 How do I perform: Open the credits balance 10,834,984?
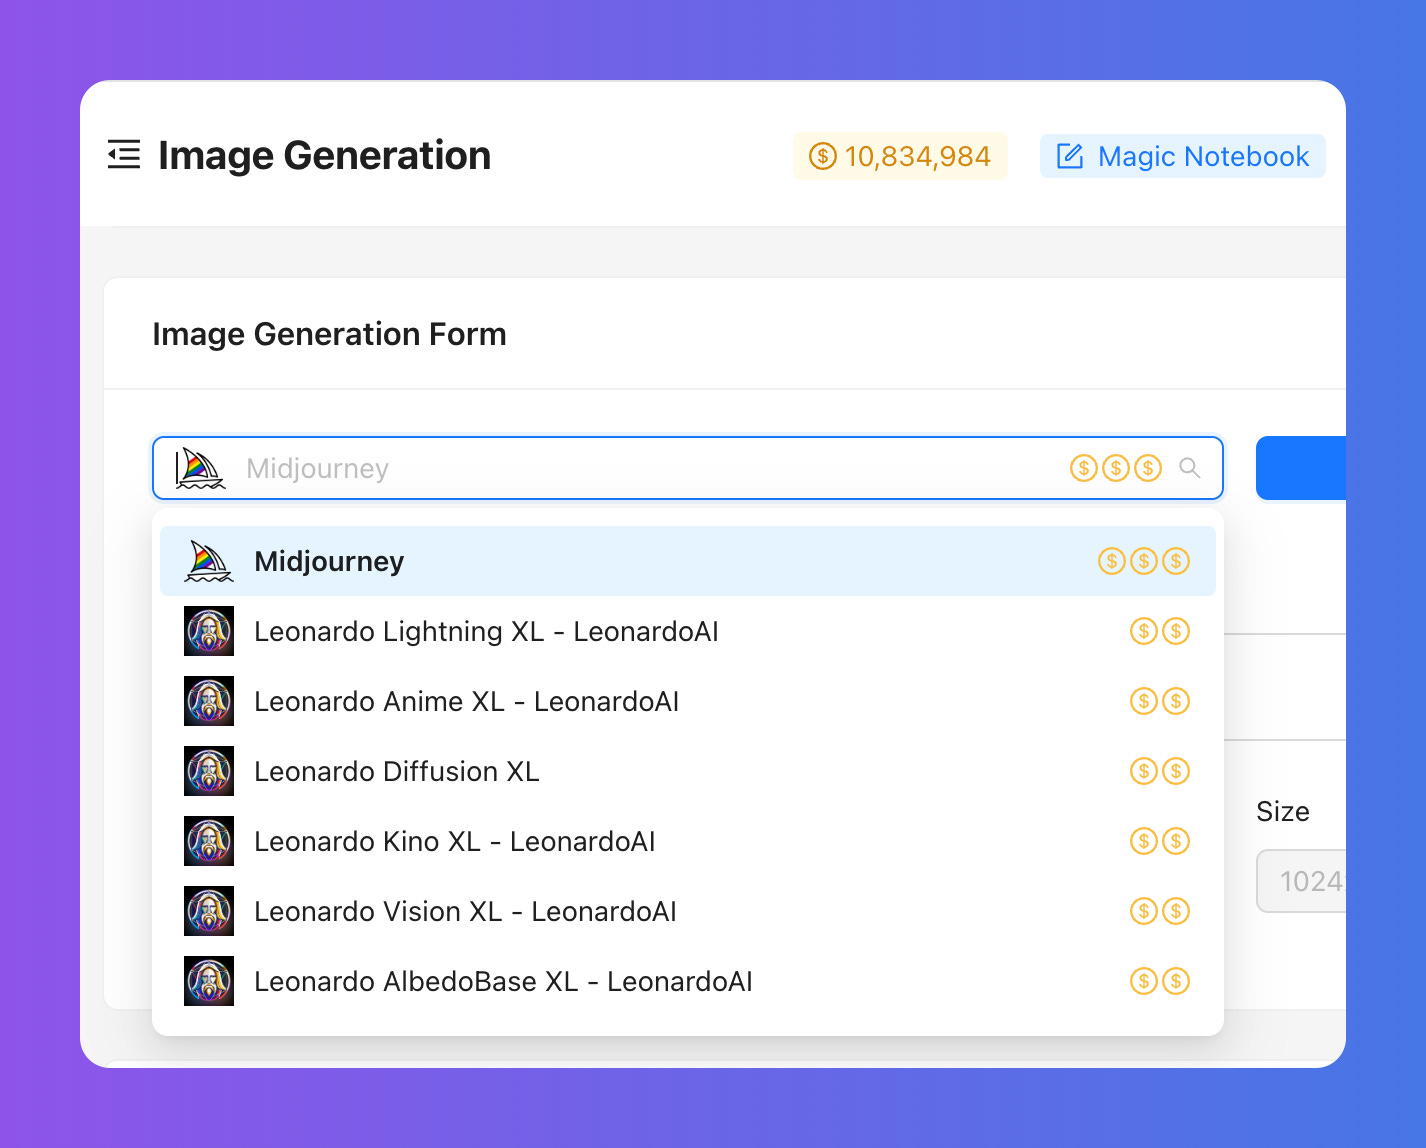(900, 156)
